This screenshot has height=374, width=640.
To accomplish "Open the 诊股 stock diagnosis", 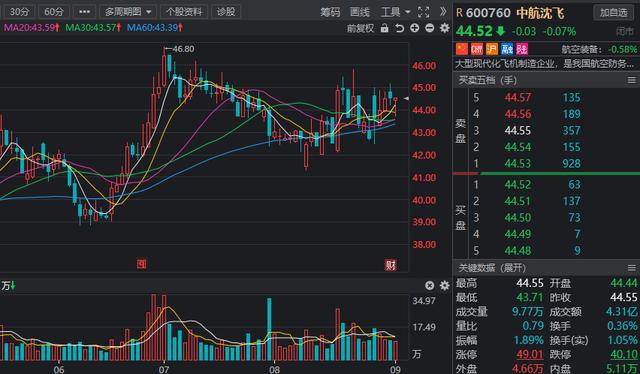I will pos(226,12).
